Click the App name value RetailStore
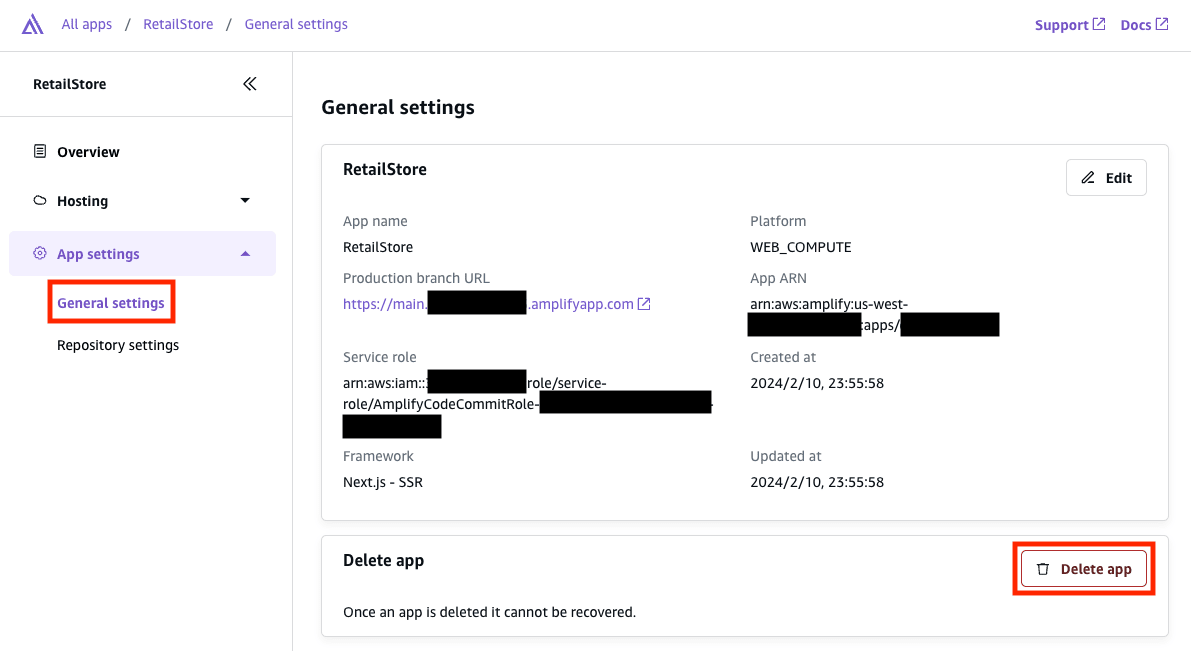 click(378, 247)
